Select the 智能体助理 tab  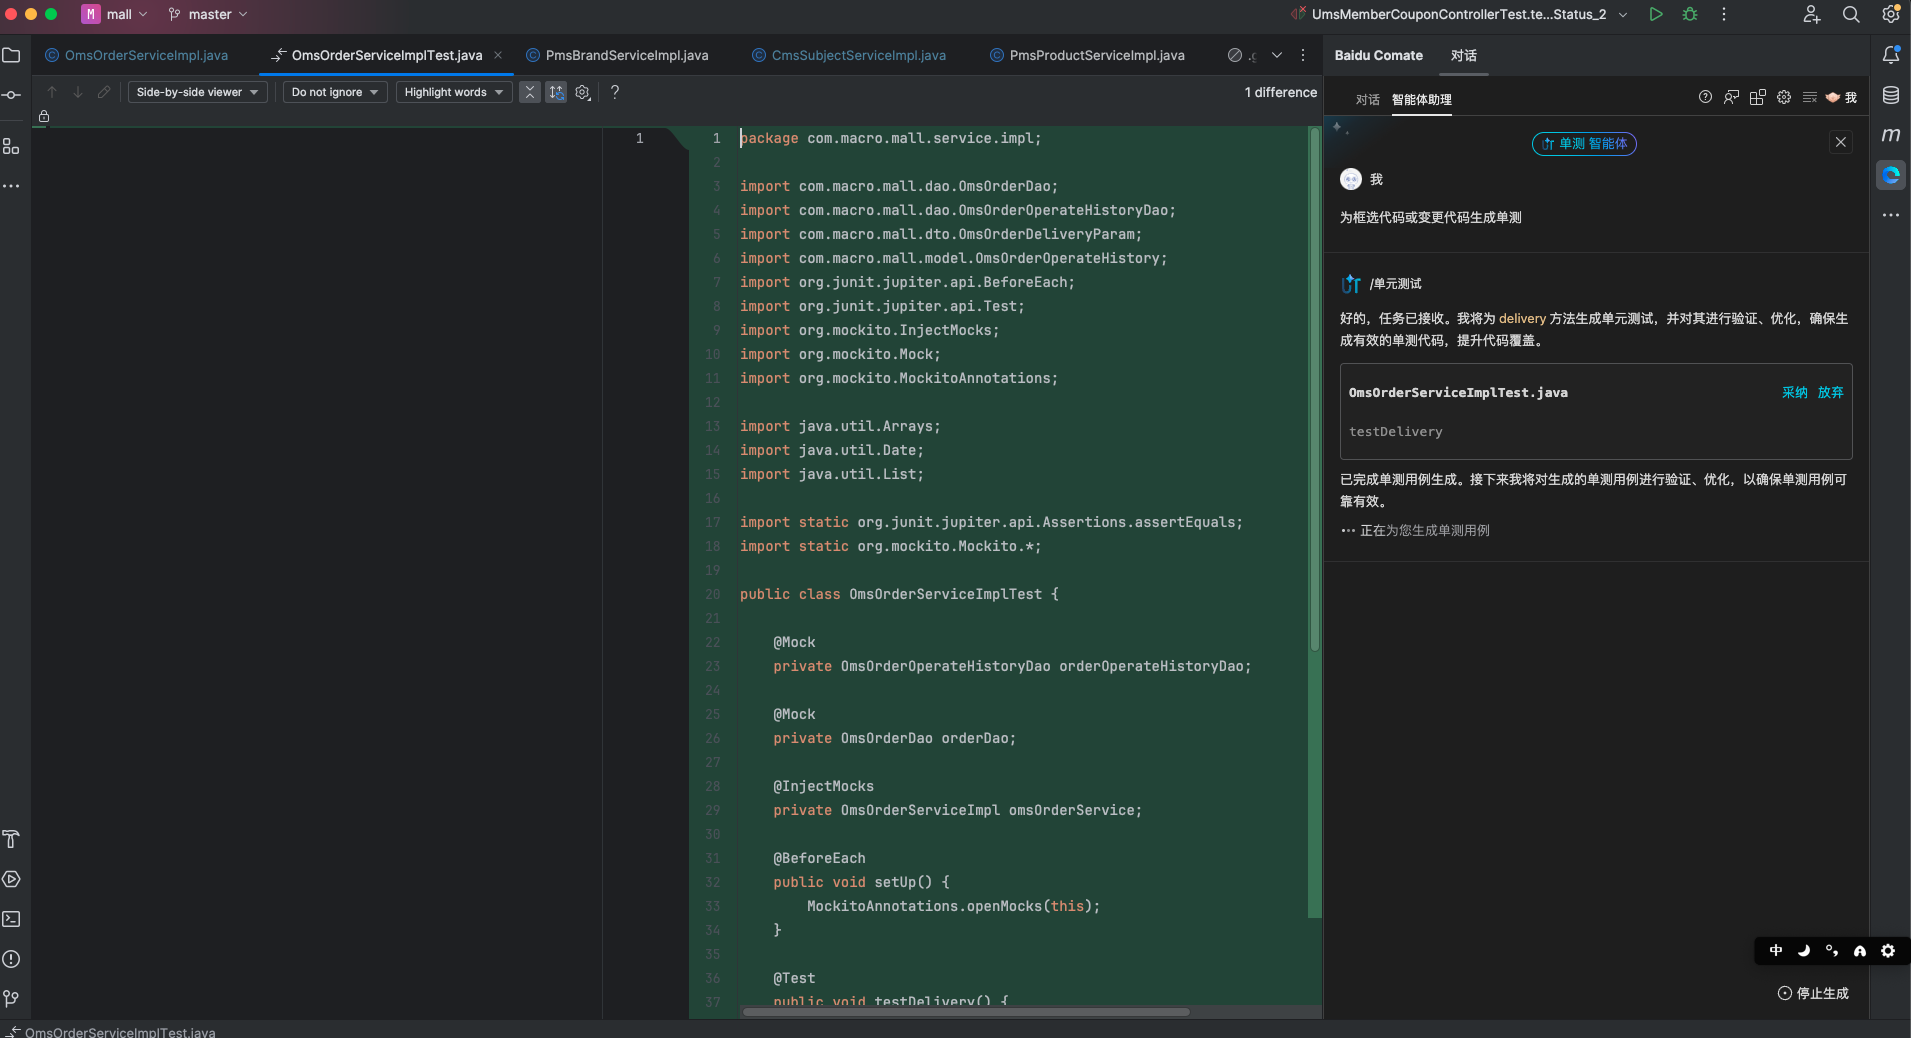(1421, 99)
